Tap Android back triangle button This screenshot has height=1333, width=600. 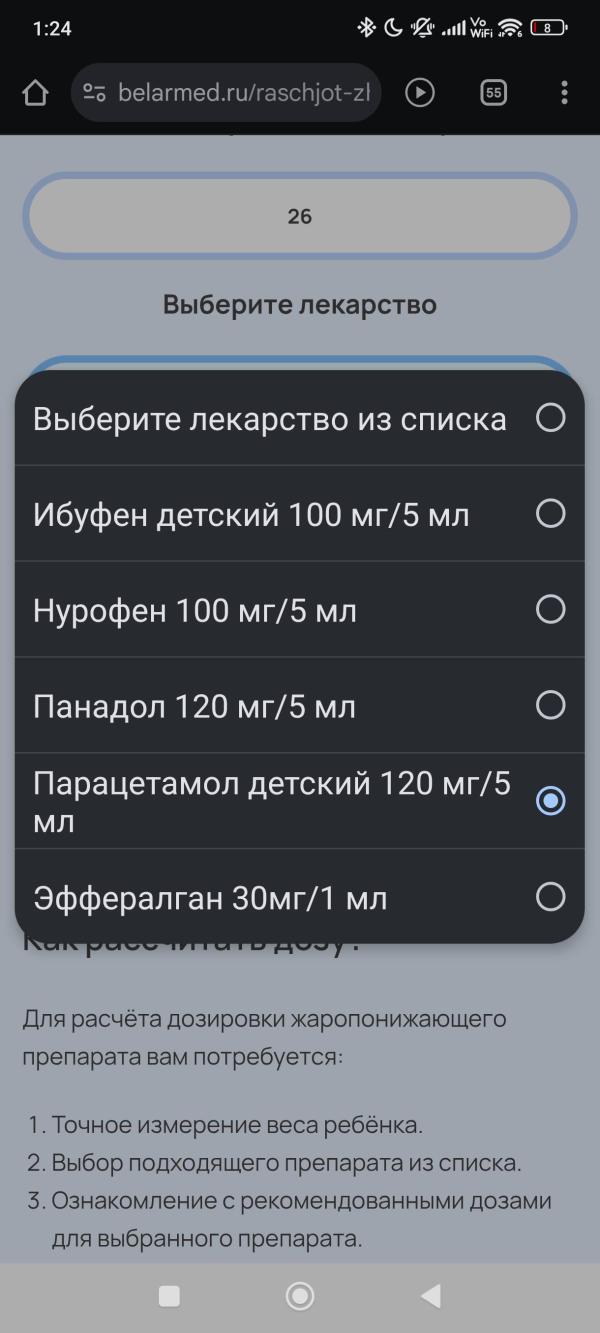(x=431, y=1296)
